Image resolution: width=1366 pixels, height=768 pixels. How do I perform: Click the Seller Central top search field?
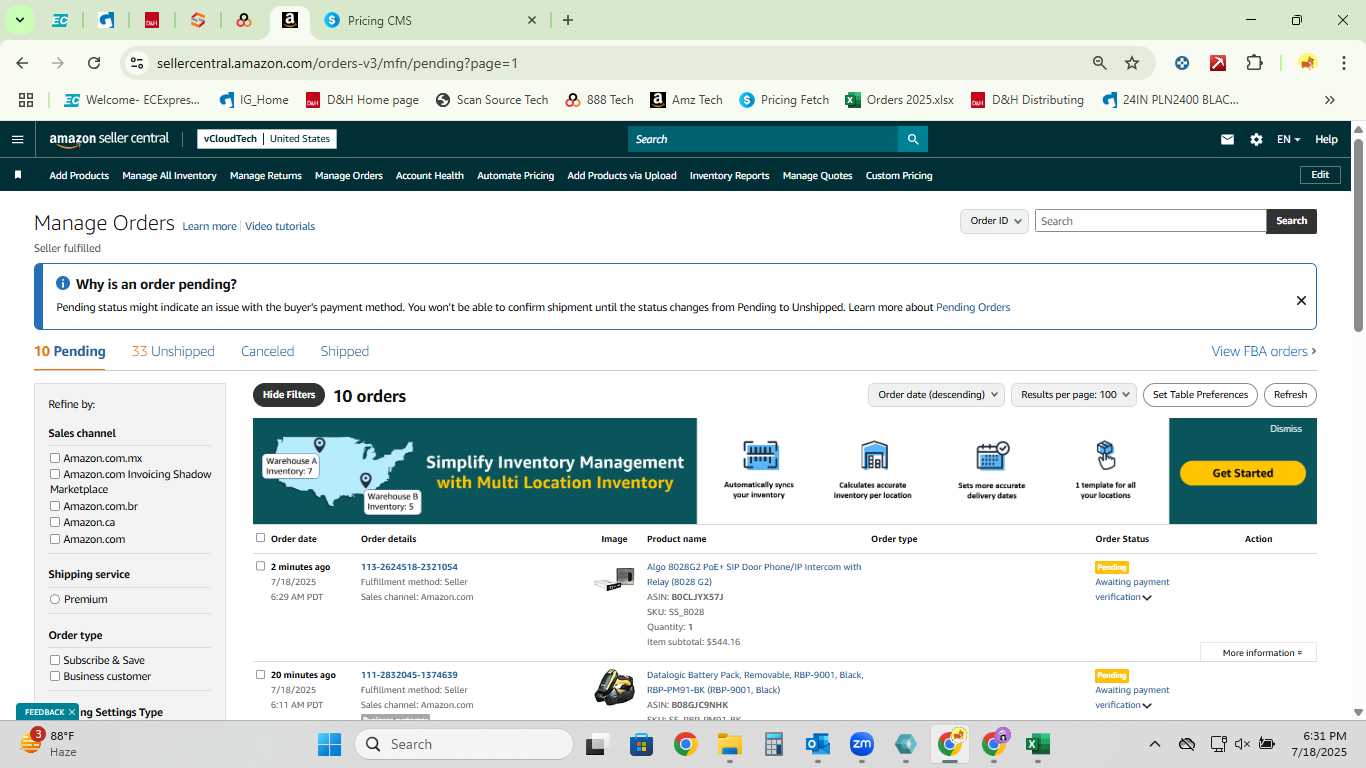click(x=763, y=139)
